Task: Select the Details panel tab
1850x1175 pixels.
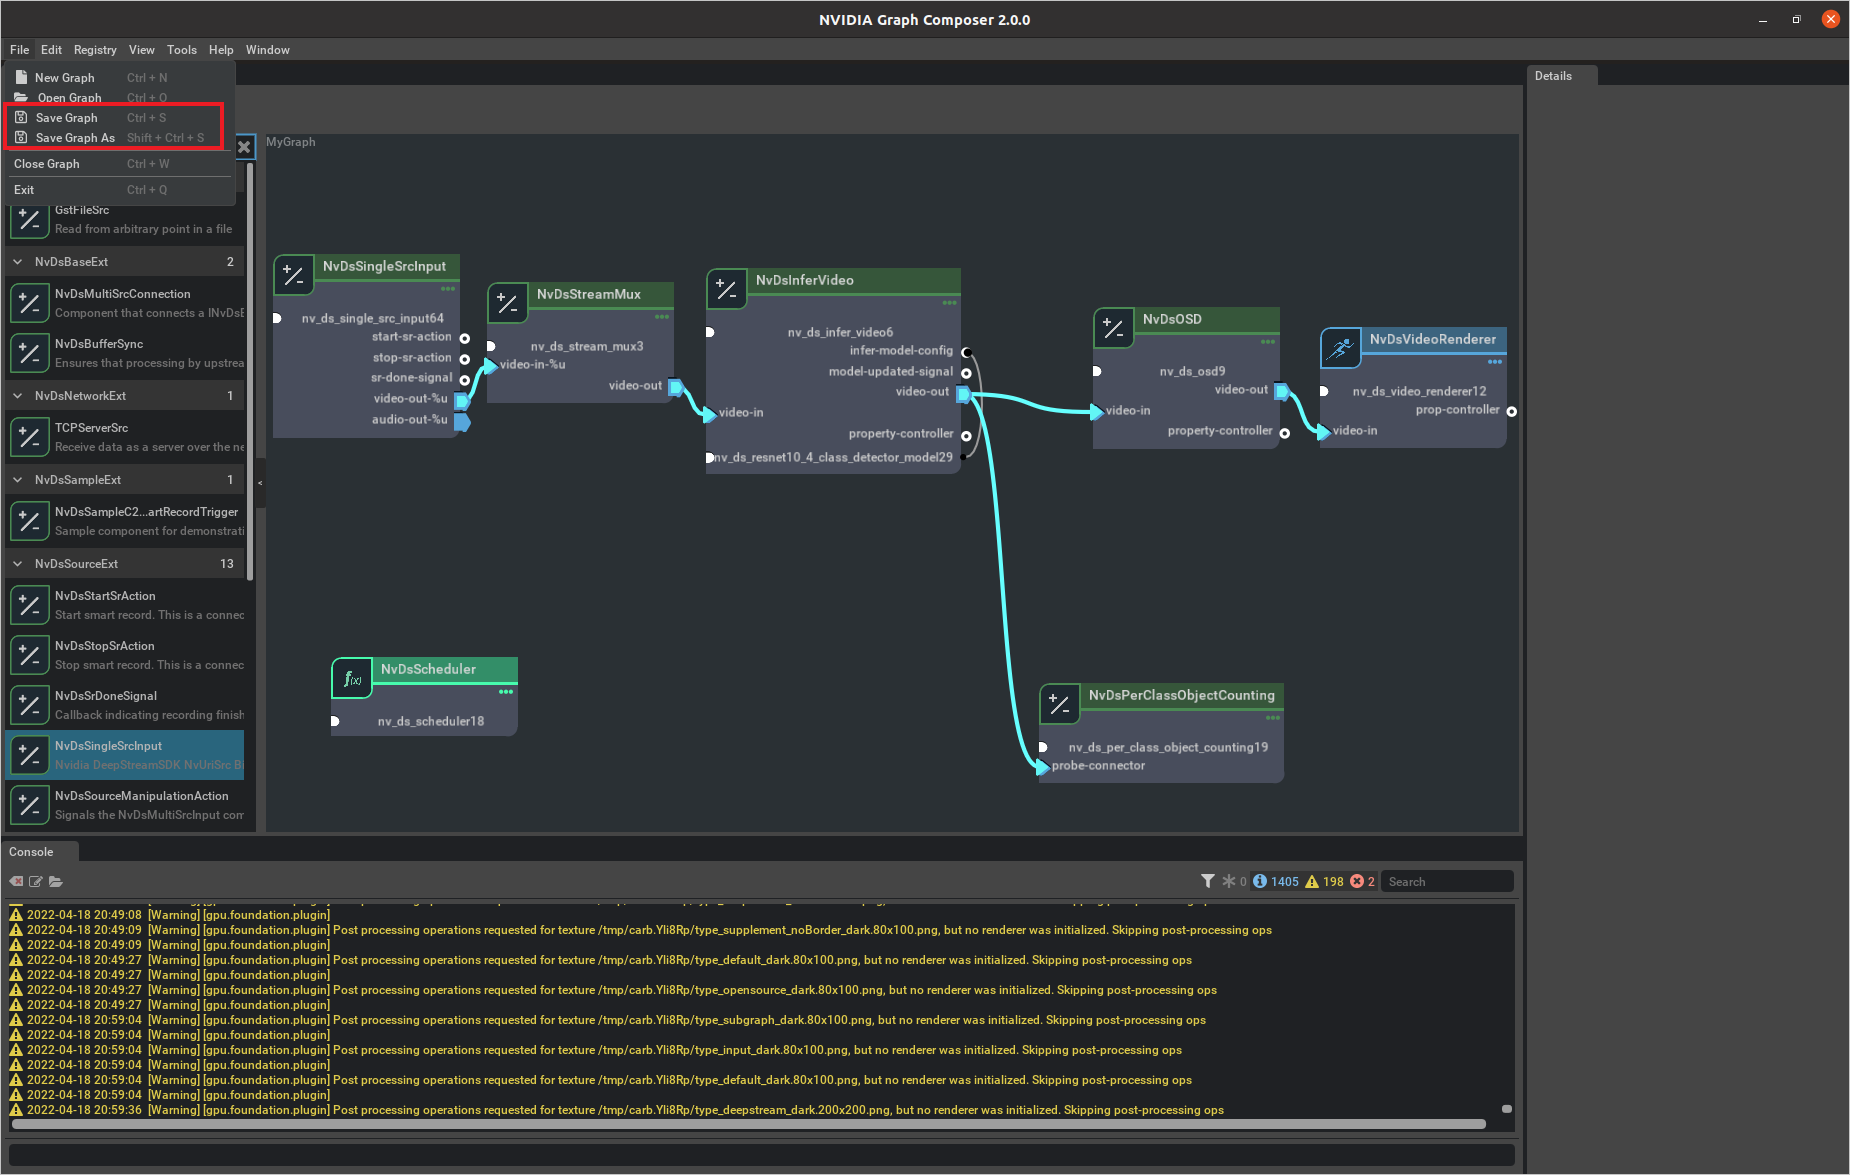Action: (x=1553, y=76)
